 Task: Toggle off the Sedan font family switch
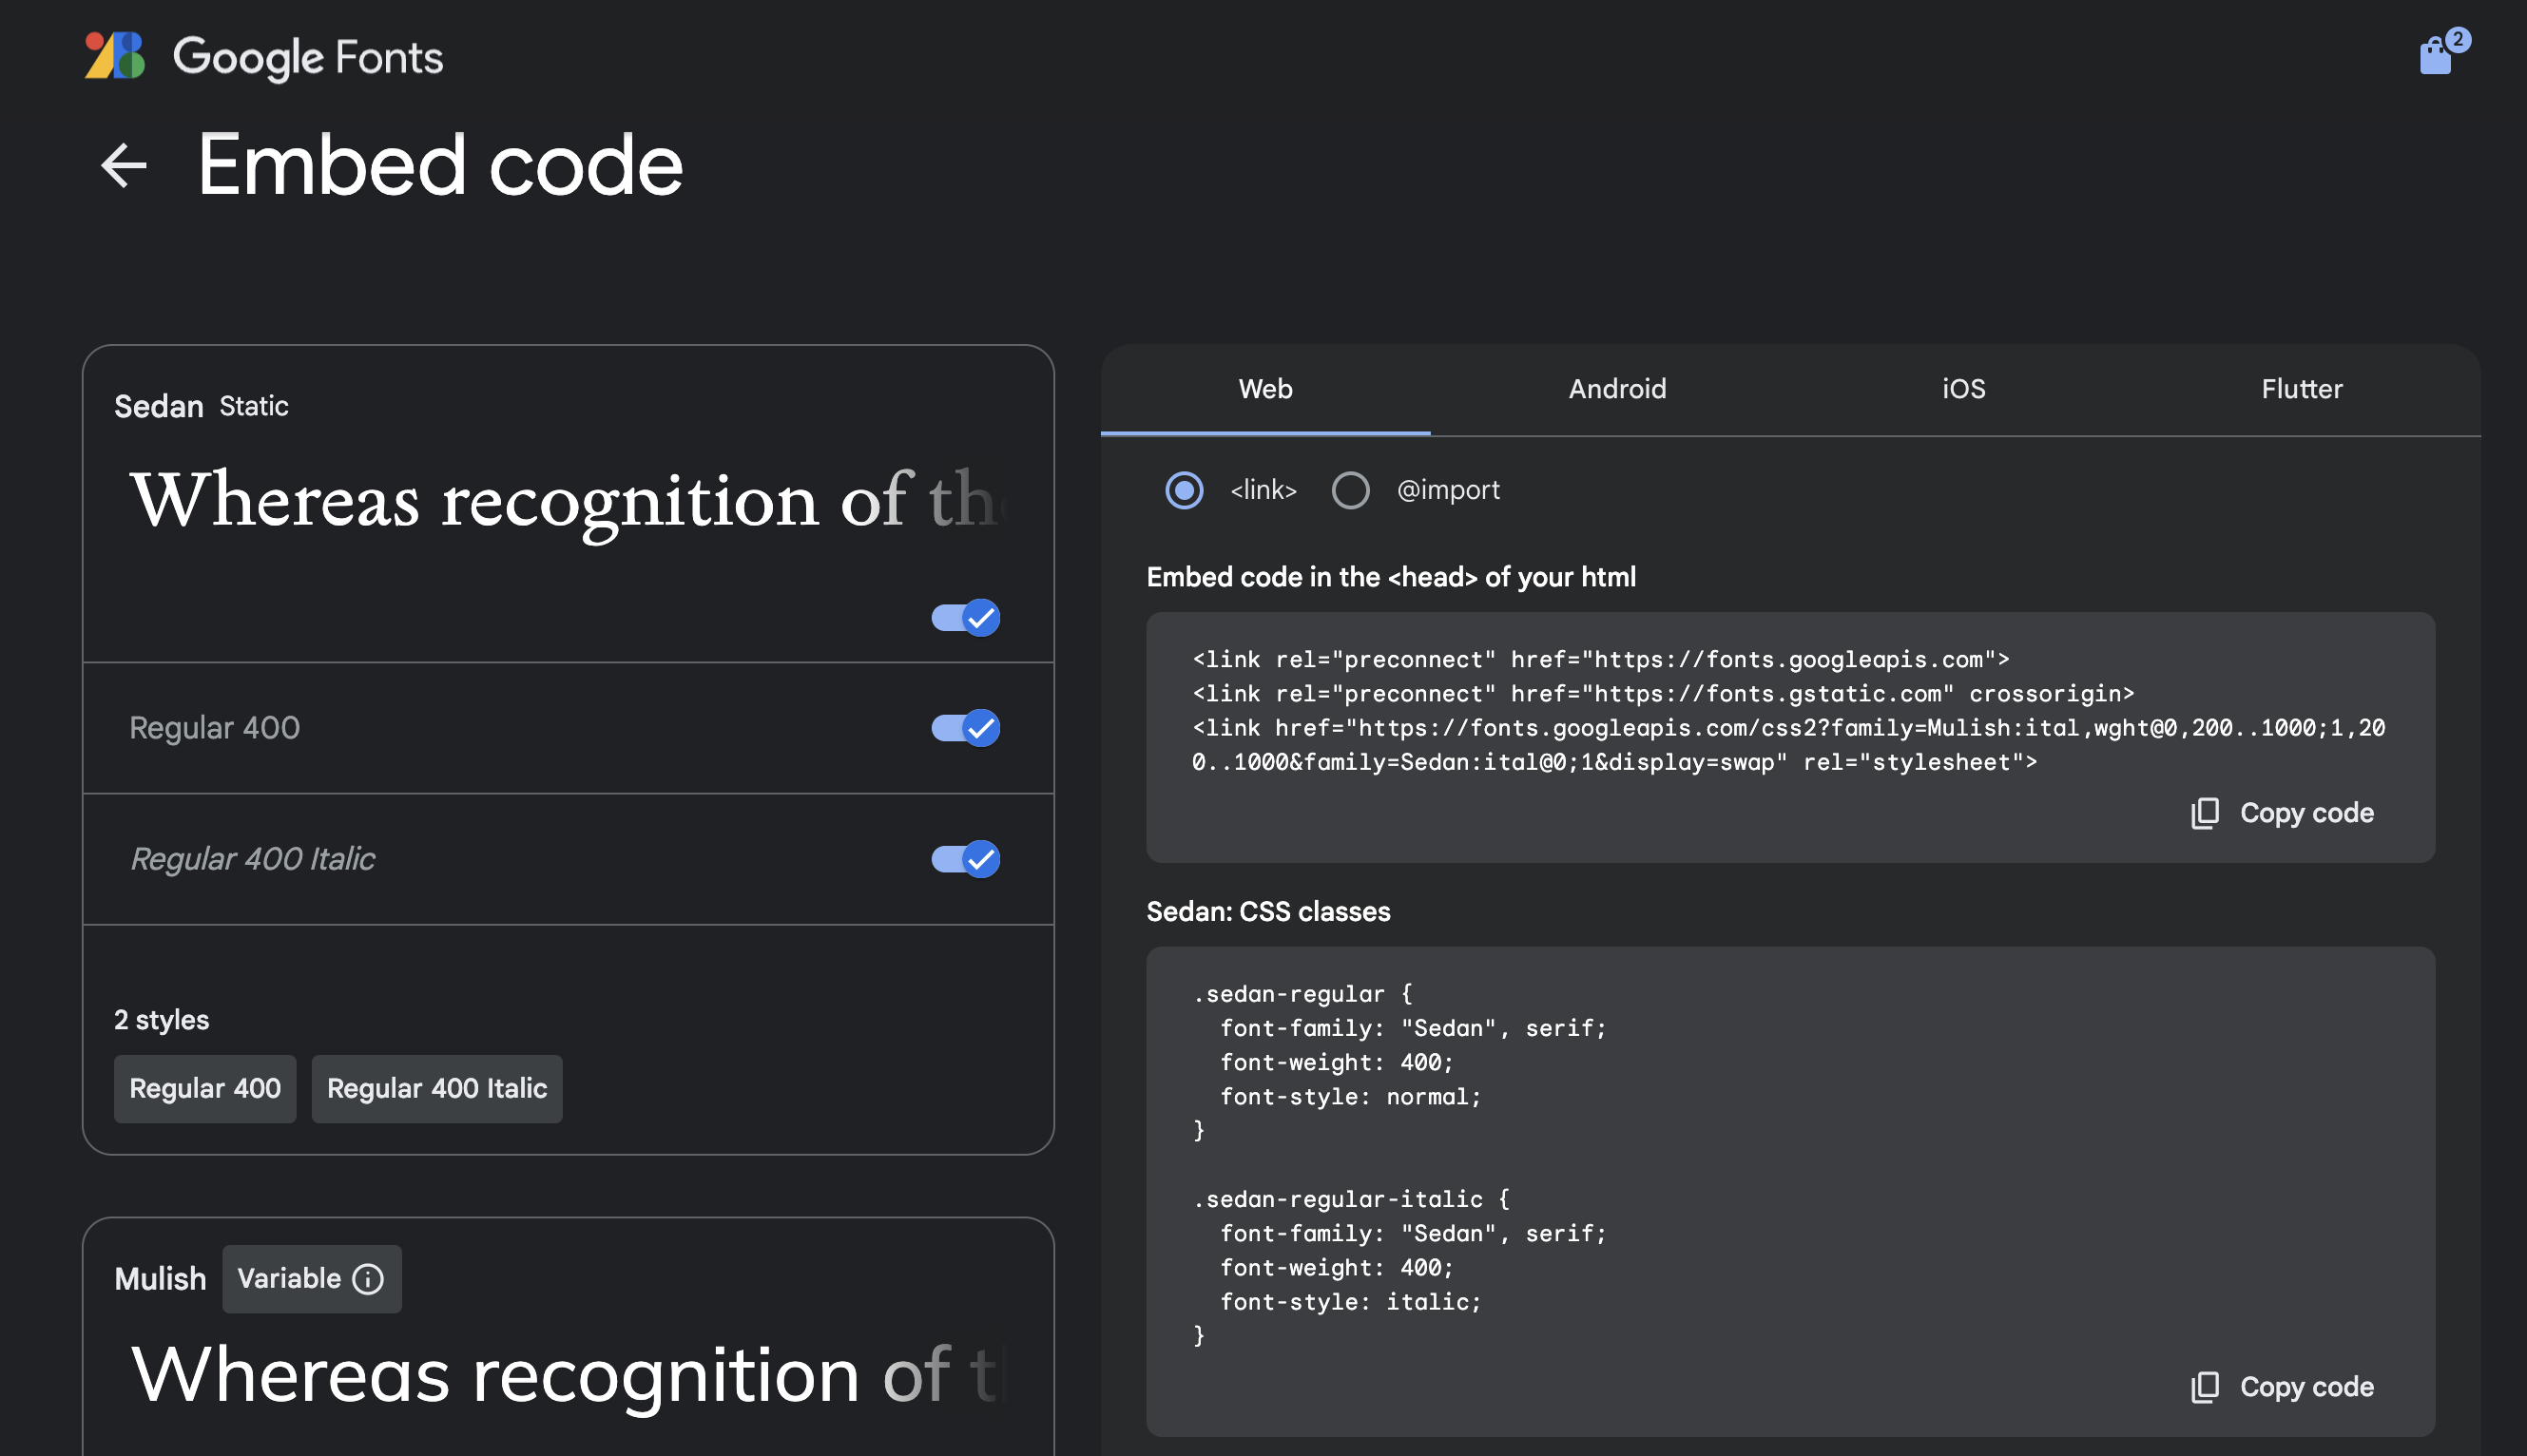[x=965, y=618]
